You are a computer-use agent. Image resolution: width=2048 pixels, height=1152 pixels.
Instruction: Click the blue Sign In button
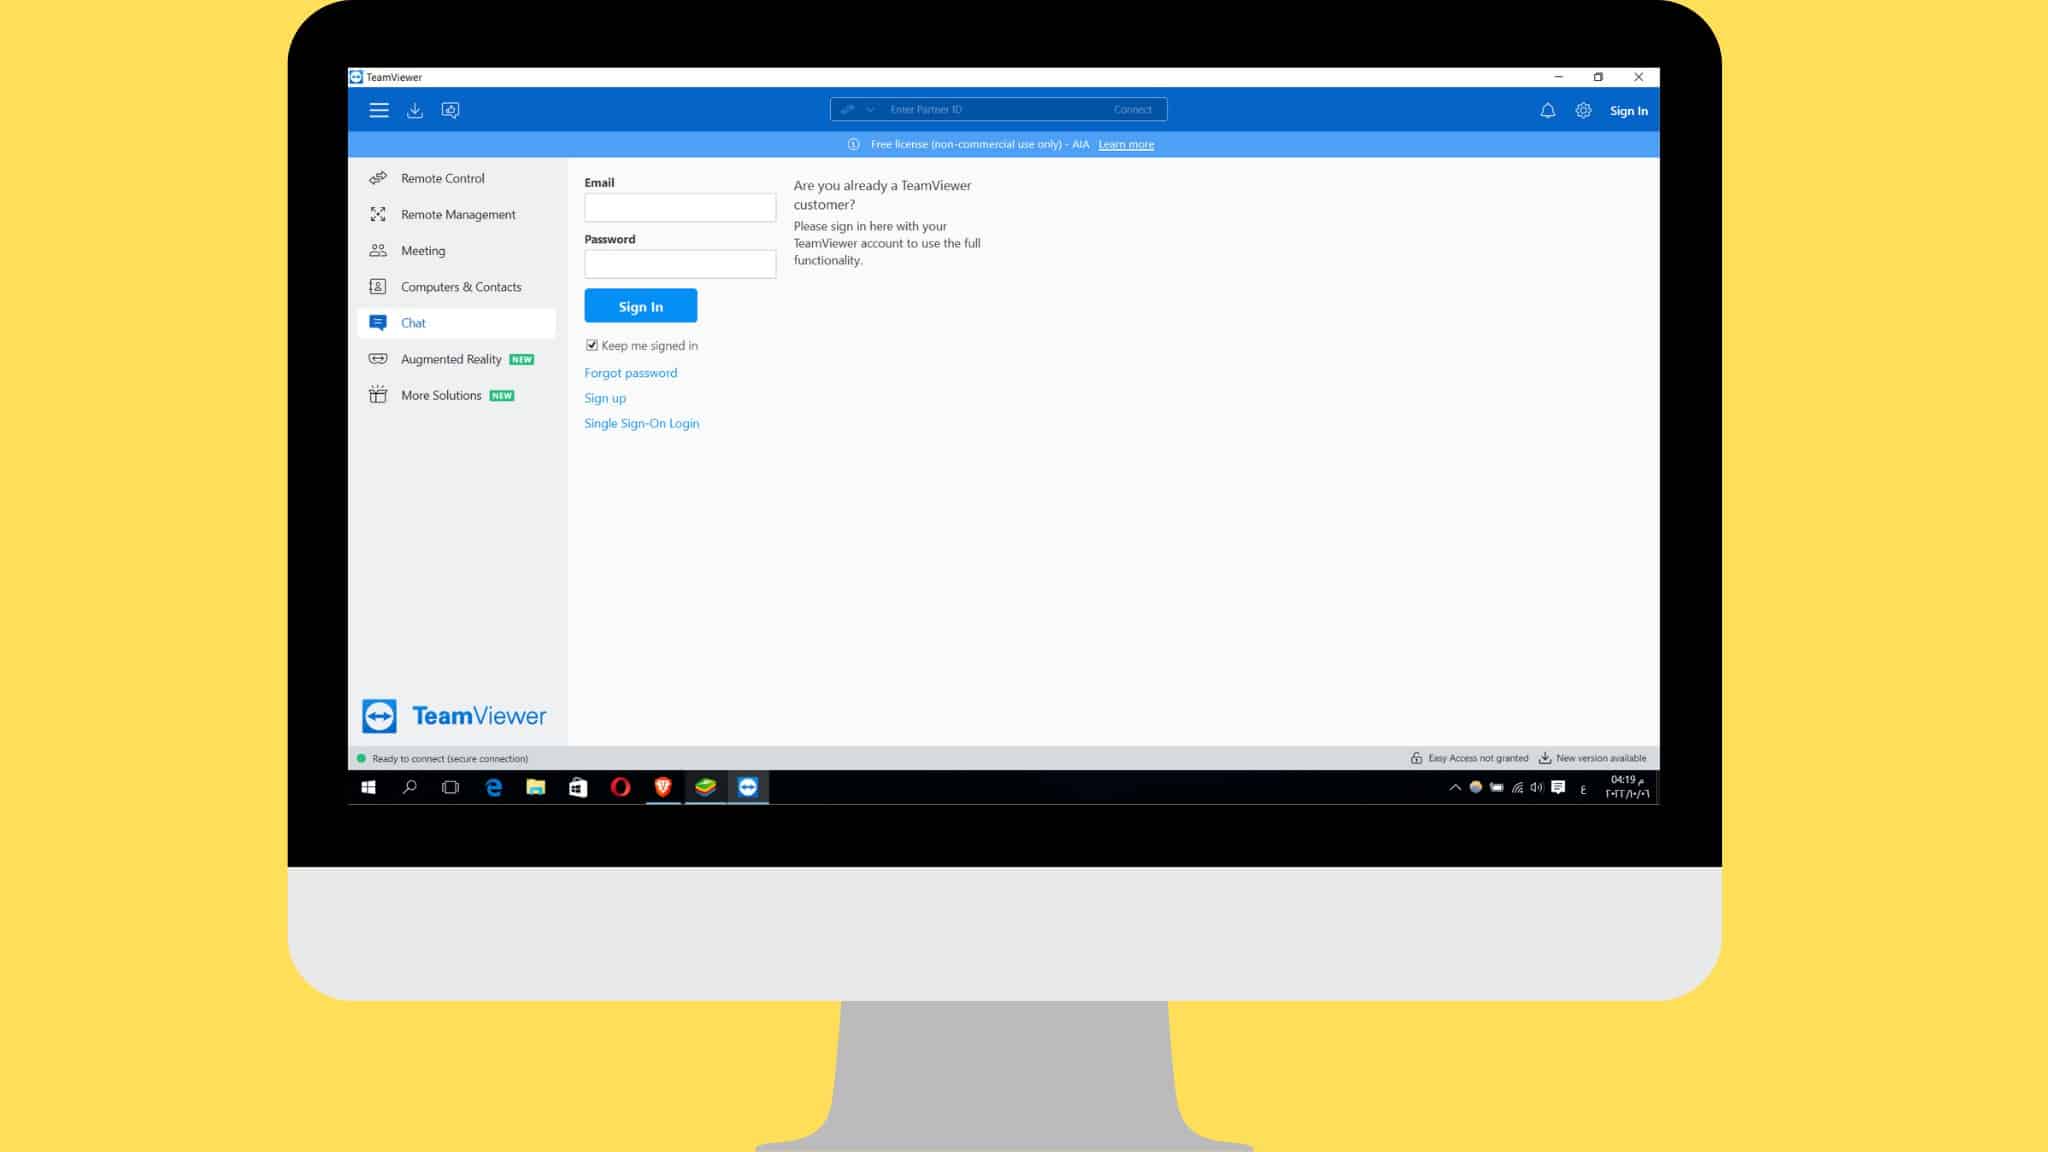pos(641,306)
